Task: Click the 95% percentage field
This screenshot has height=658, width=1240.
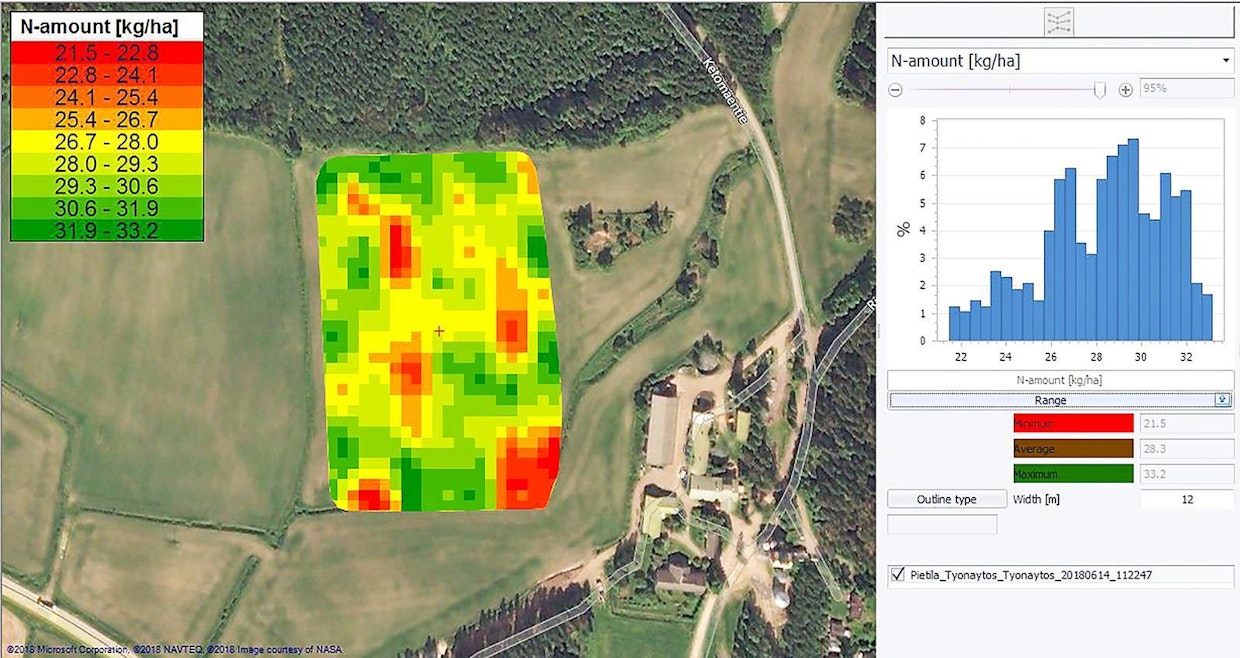Action: click(1187, 89)
